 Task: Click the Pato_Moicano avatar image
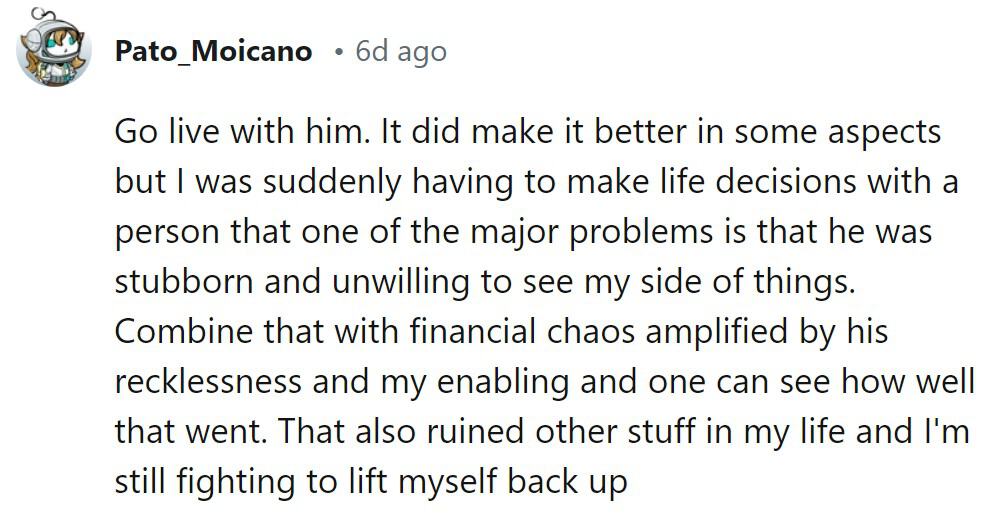[54, 50]
